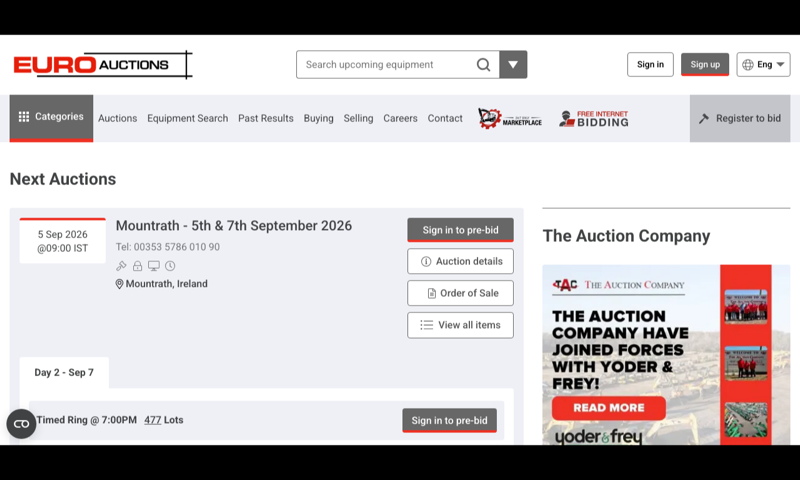Click the Euro Auctions logo
Image resolution: width=800 pixels, height=480 pixels.
(x=103, y=65)
